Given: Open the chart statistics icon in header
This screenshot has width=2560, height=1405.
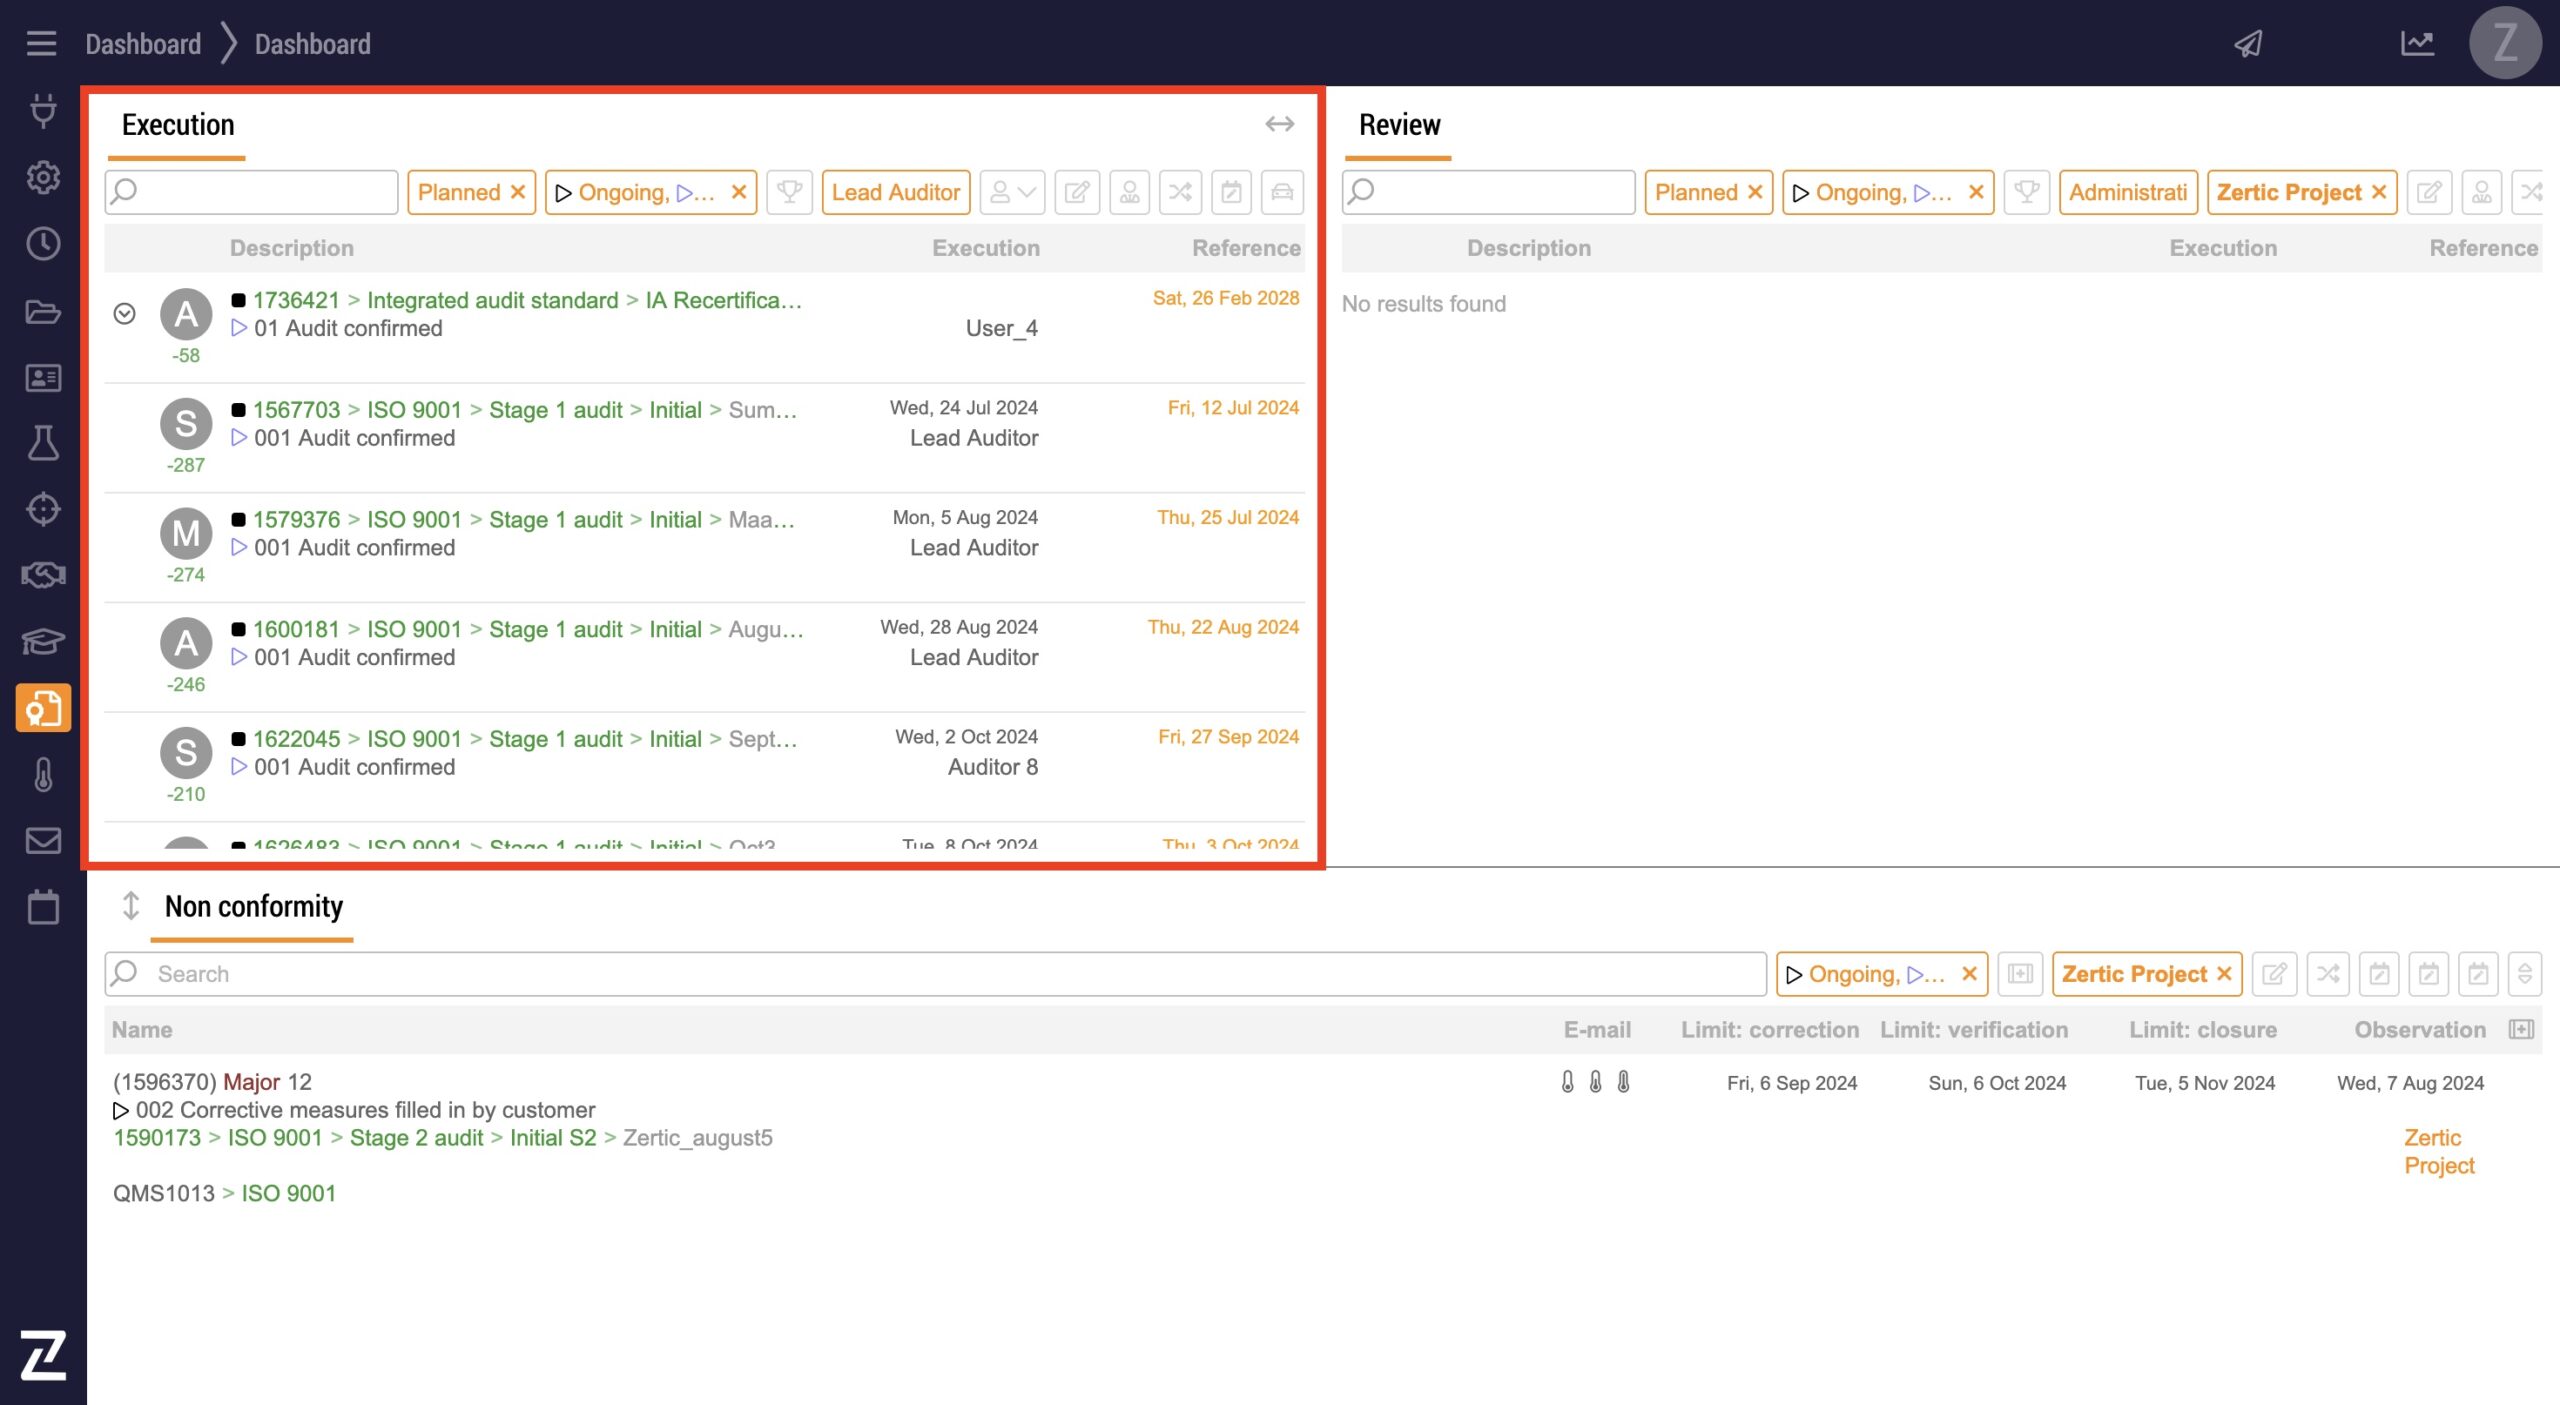Looking at the screenshot, I should coord(2417,43).
